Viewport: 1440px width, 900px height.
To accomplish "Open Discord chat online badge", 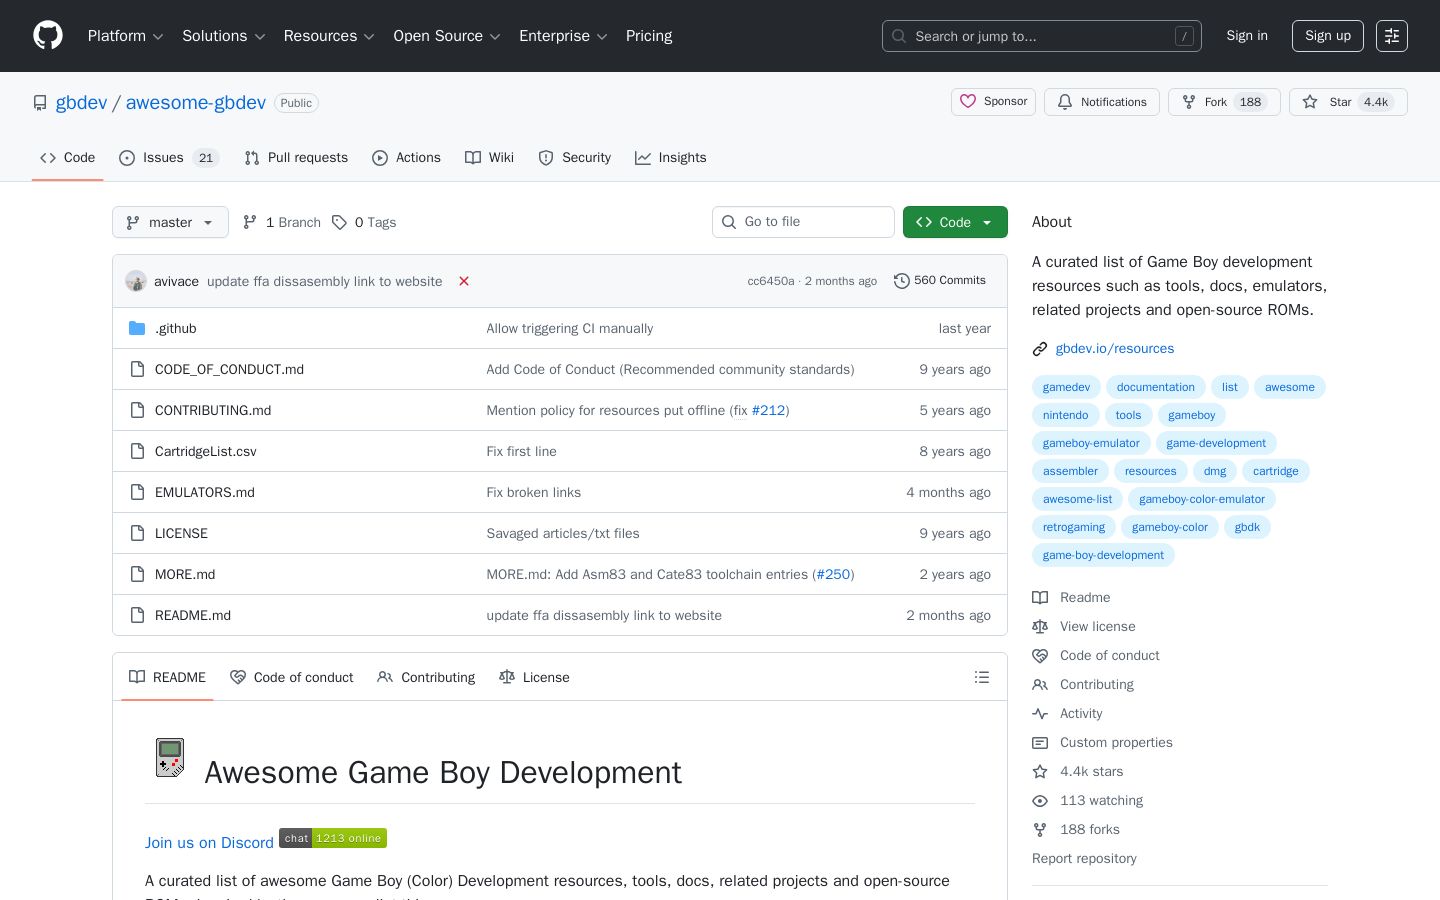I will click(x=333, y=838).
